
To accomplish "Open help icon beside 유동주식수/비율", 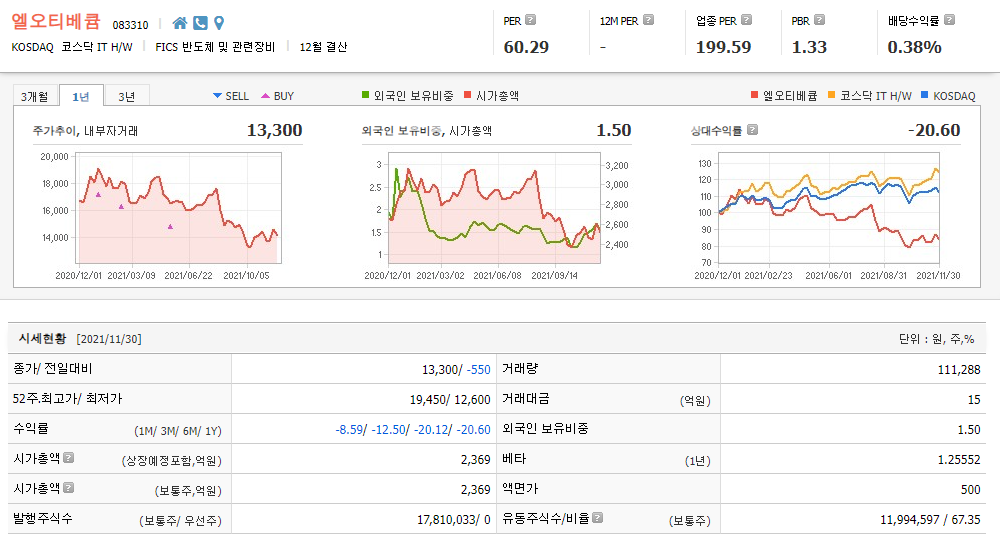I will [598, 517].
